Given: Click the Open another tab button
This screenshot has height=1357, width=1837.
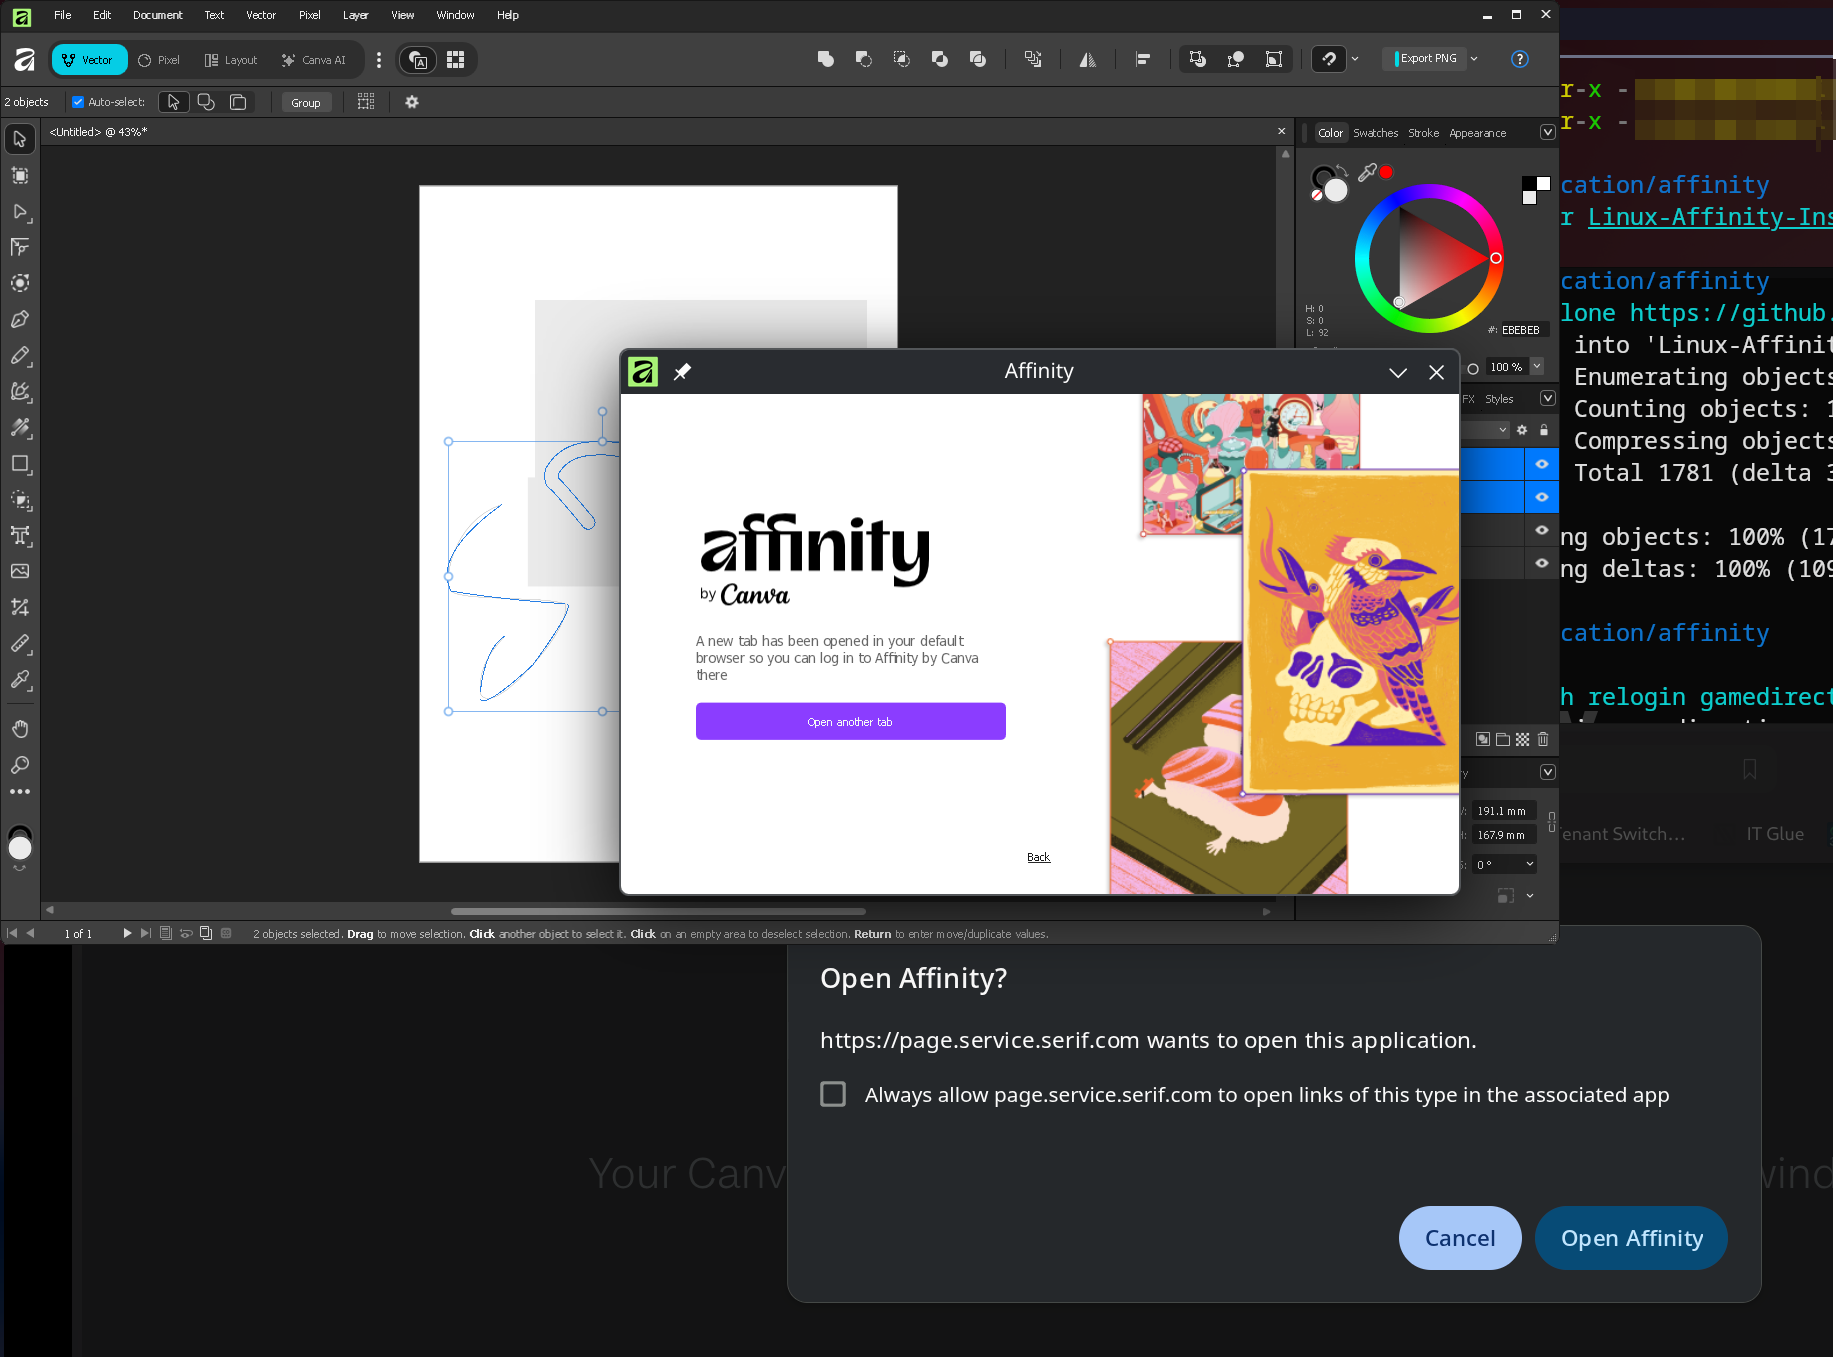Looking at the screenshot, I should point(850,721).
